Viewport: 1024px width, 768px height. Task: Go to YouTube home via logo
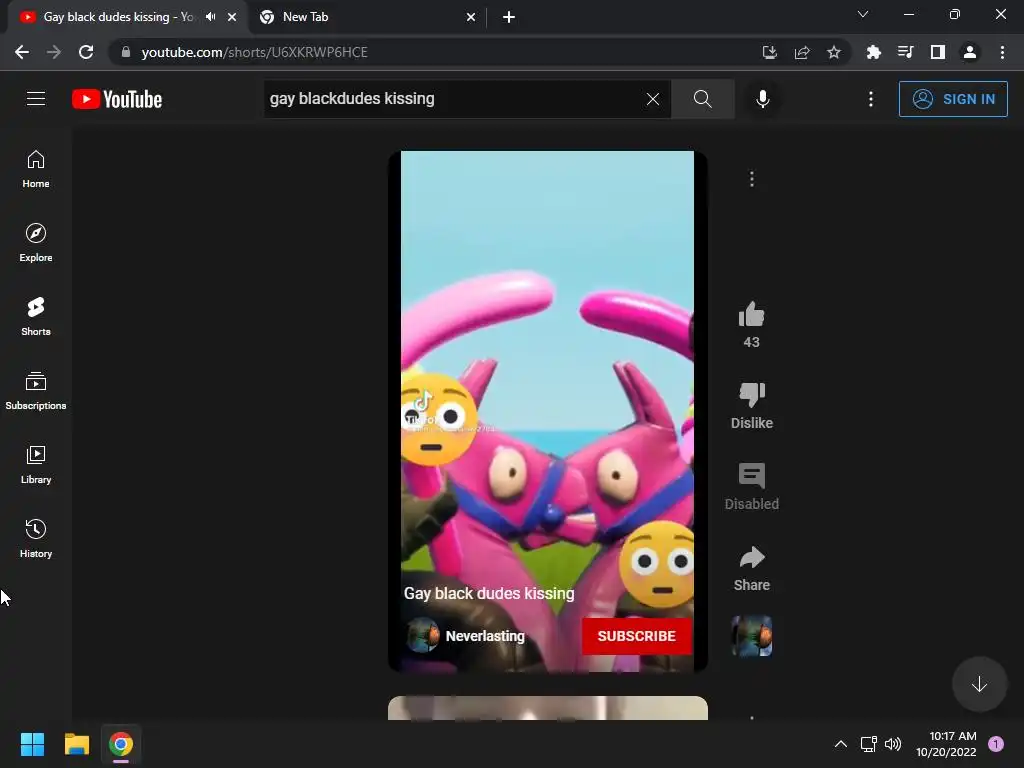coord(117,99)
